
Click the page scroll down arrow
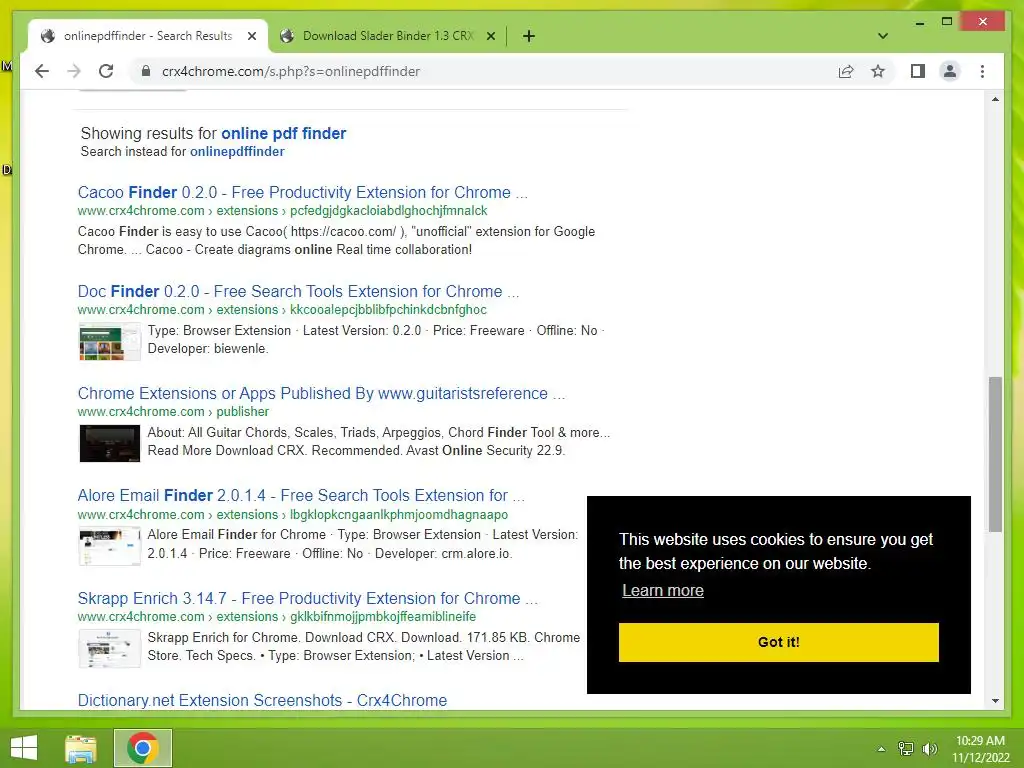tap(995, 701)
